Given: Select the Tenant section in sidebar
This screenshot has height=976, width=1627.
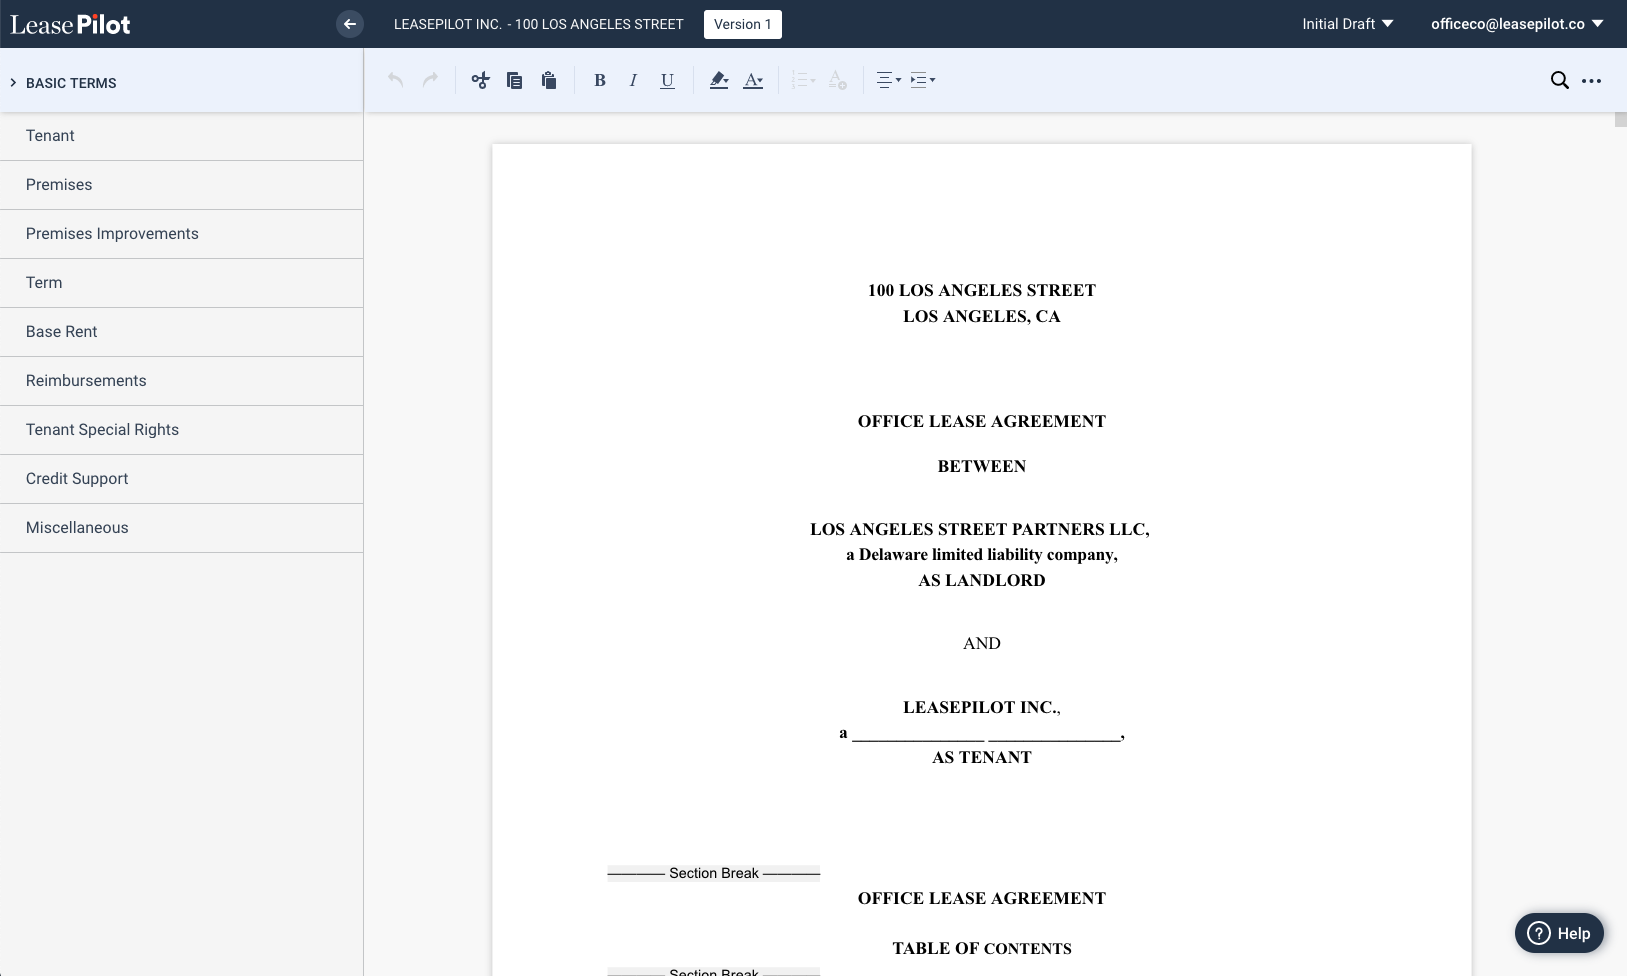Looking at the screenshot, I should (50, 135).
